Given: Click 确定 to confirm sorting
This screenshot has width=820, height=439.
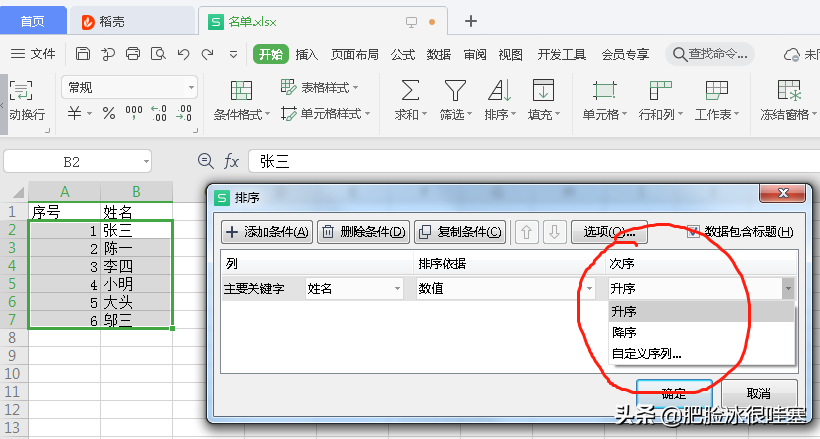Looking at the screenshot, I should click(x=674, y=393).
